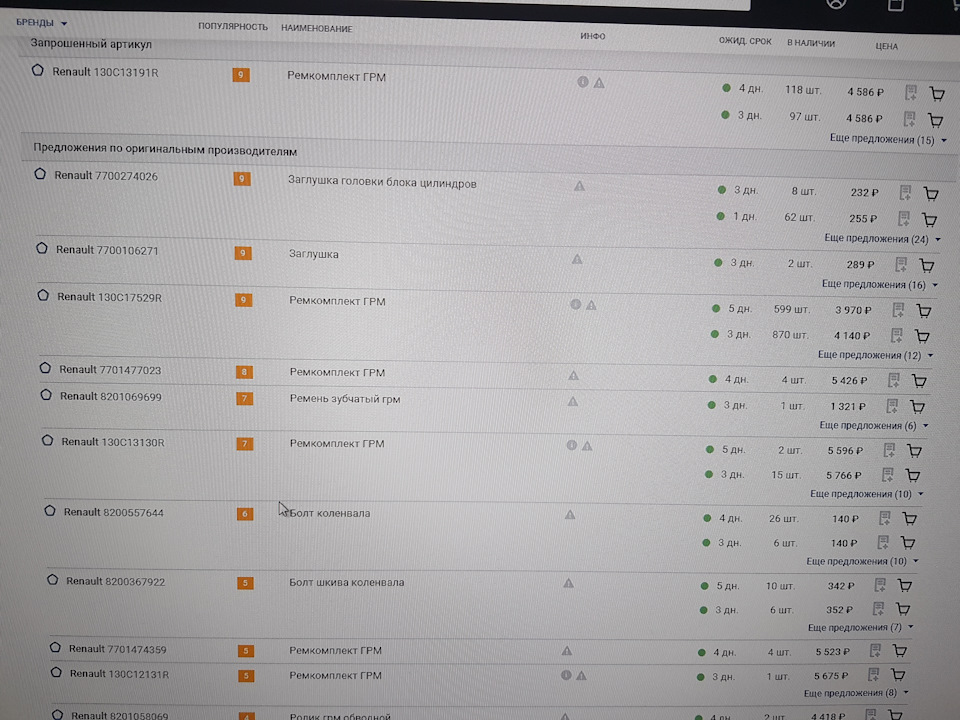Sort by ЦЕНА column

(887, 46)
